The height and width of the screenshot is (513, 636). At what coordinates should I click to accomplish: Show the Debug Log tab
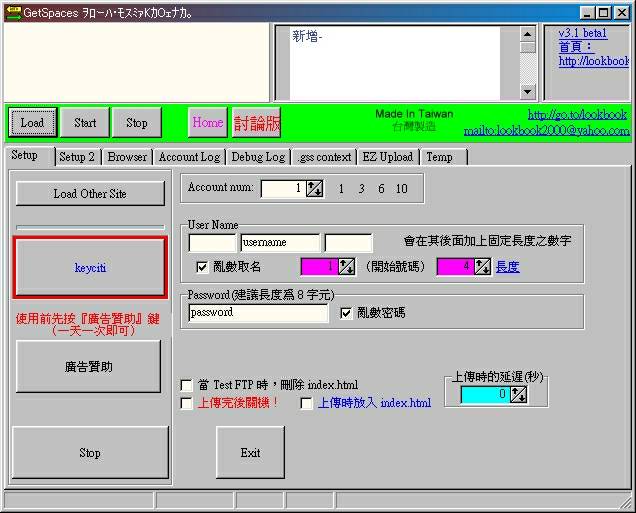pyautogui.click(x=258, y=157)
